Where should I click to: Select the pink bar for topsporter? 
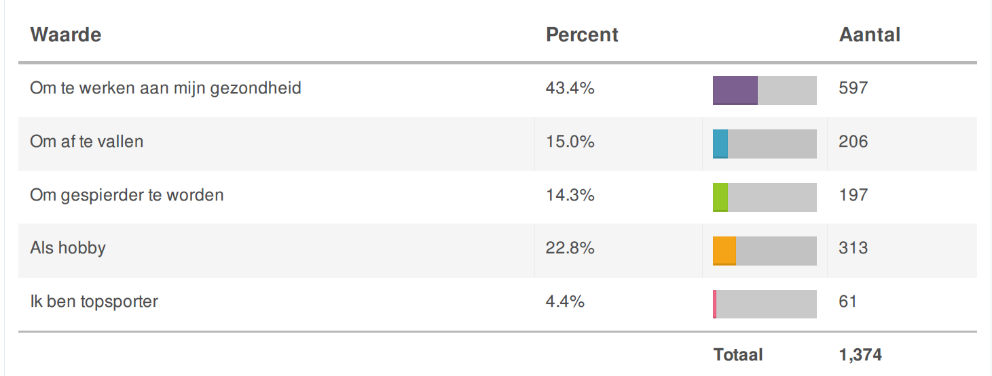click(x=714, y=304)
